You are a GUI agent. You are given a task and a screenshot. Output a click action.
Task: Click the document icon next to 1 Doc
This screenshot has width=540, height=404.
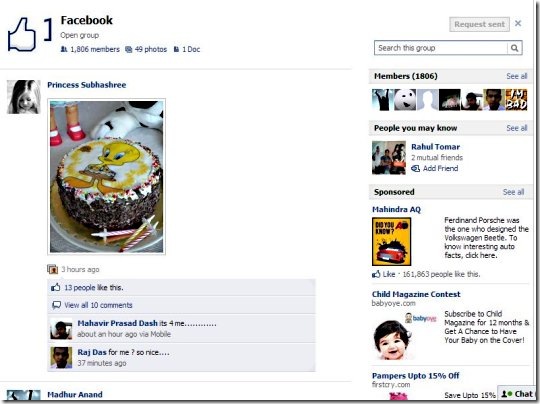[176, 49]
